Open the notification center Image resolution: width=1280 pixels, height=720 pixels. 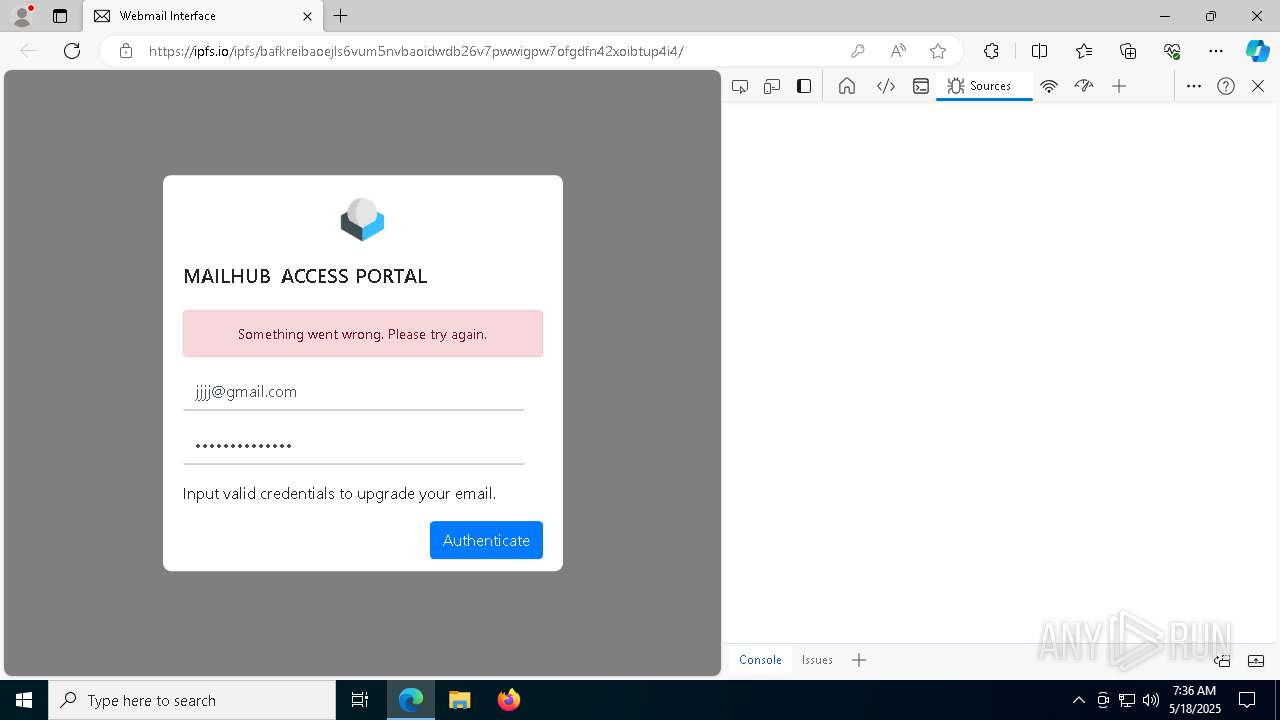[1247, 700]
